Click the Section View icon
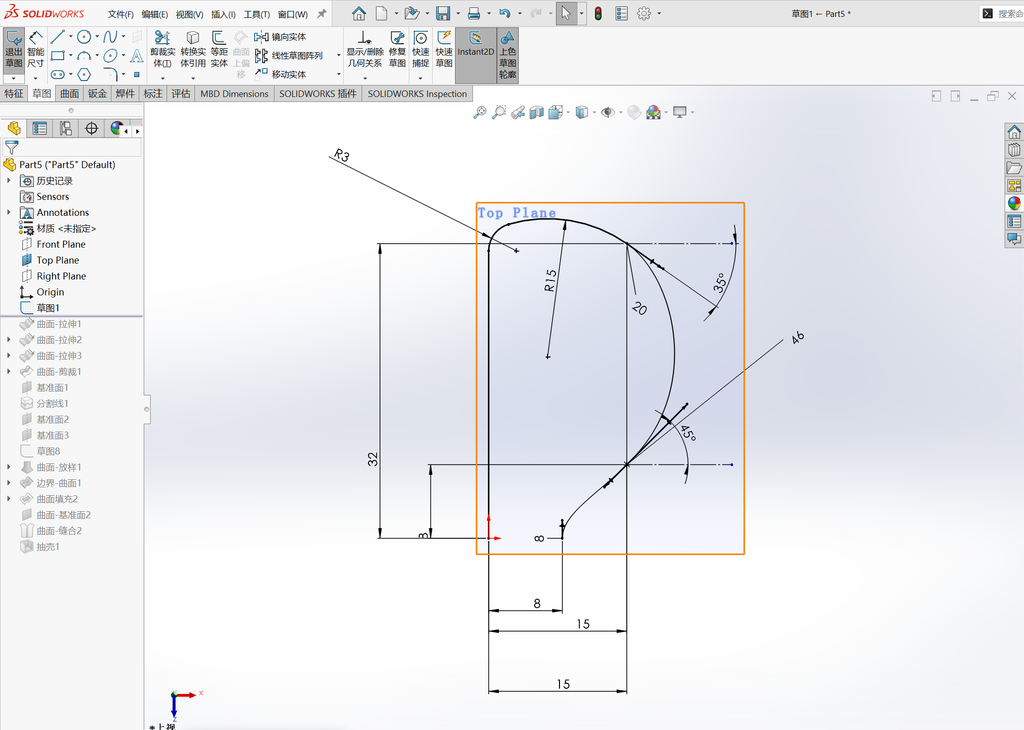Image resolution: width=1024 pixels, height=730 pixels. point(536,112)
